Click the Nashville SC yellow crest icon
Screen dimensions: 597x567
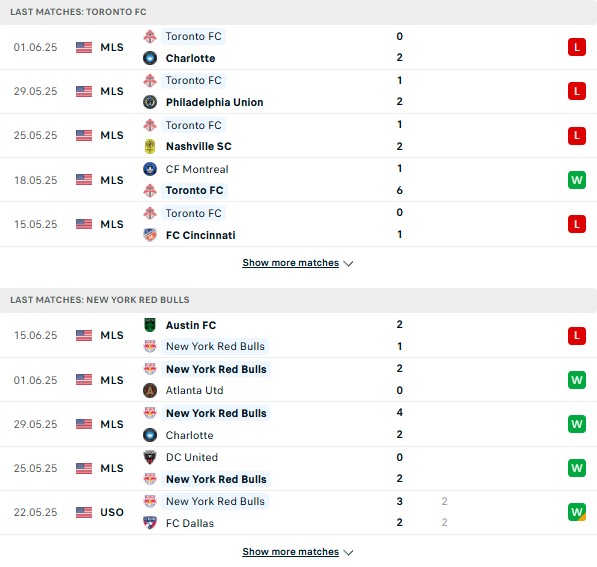click(150, 146)
